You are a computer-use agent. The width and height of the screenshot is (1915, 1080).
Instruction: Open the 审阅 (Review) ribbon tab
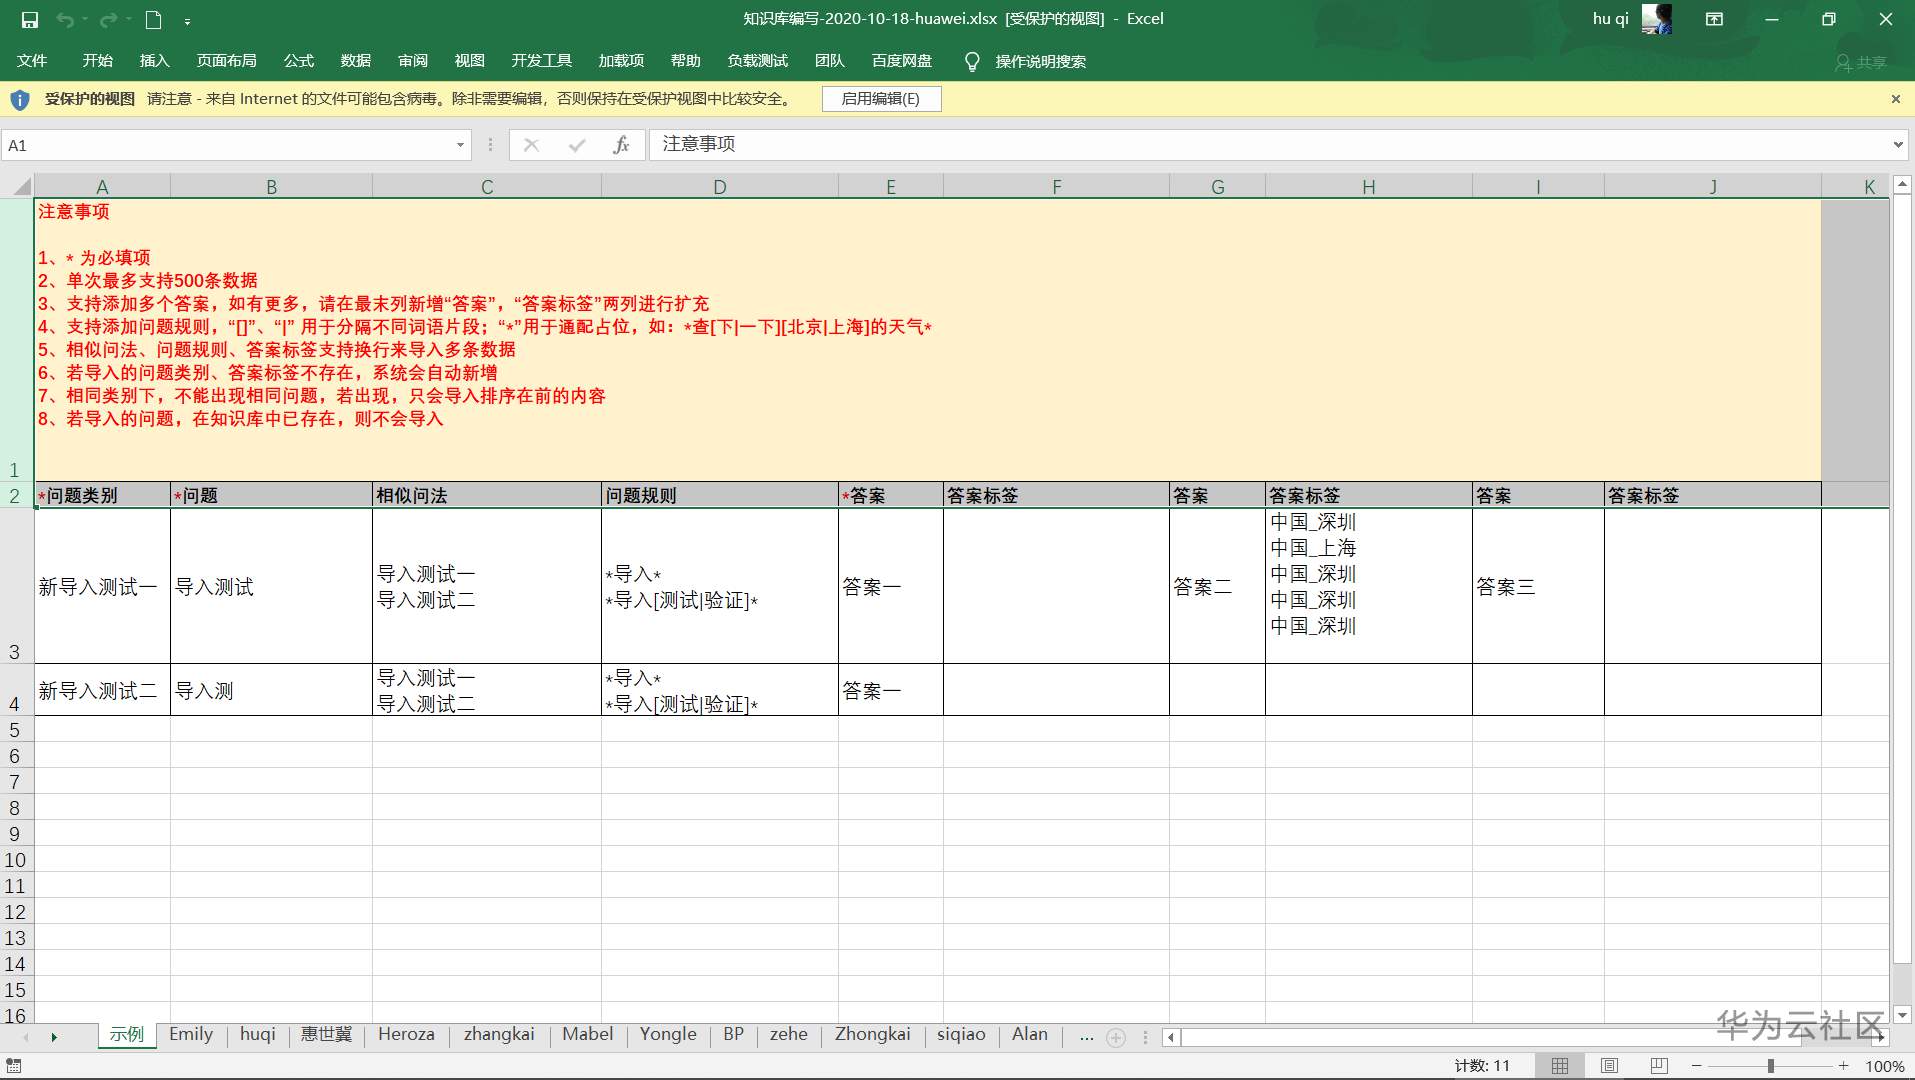click(x=413, y=61)
